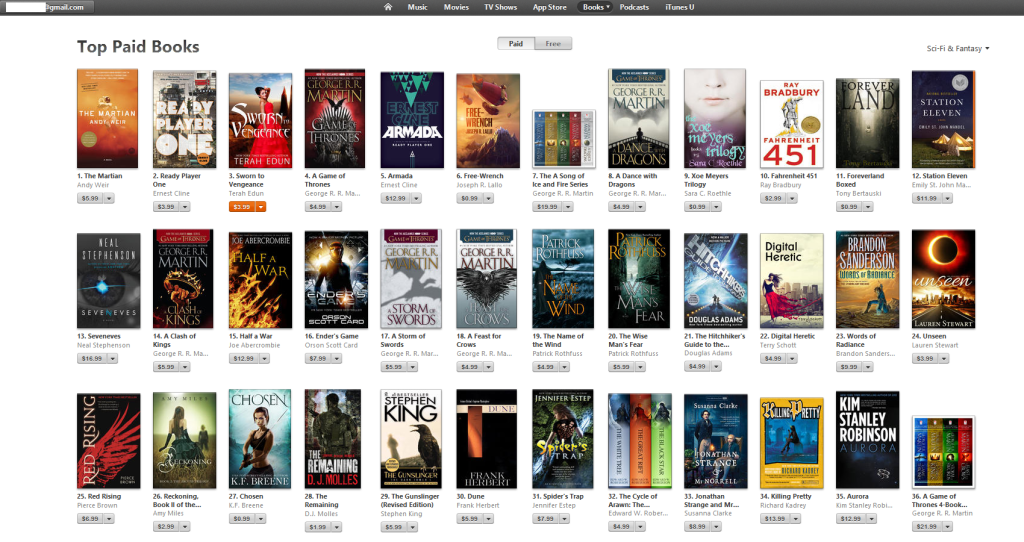Expand the arrow beside the $21.99 bundle price
Screen dimensions: 1024x542
click(947, 527)
